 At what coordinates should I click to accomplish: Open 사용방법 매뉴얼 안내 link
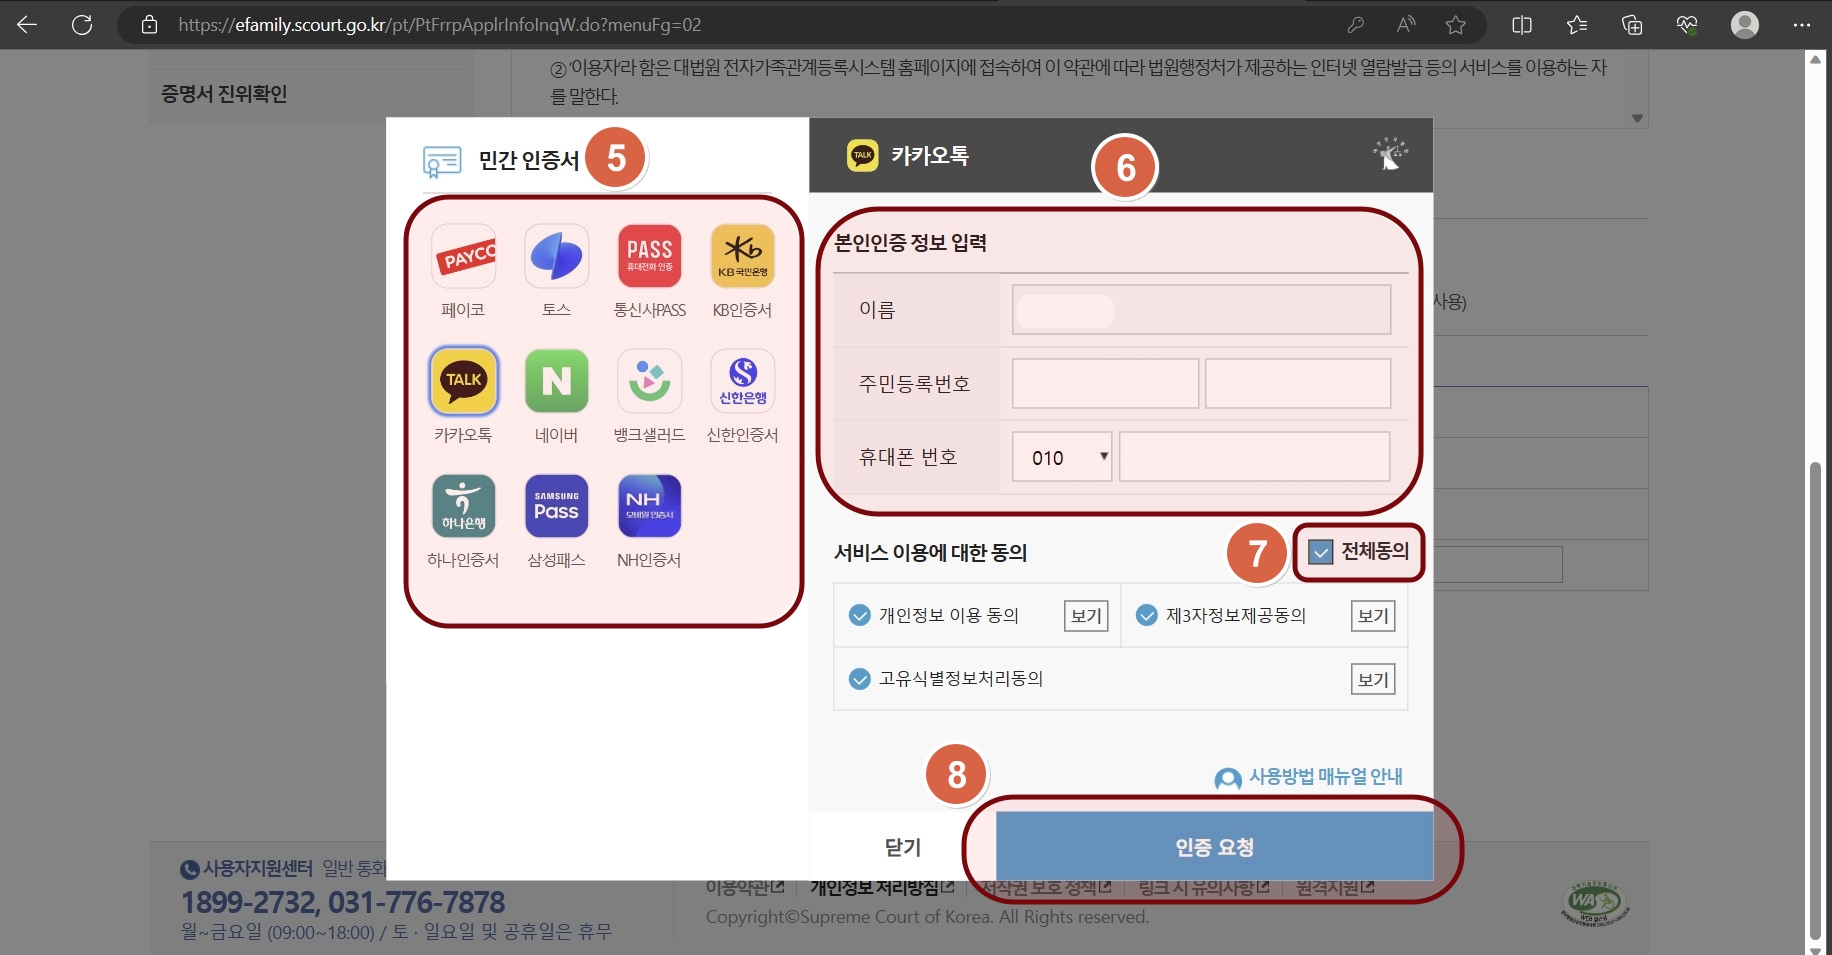click(1309, 777)
